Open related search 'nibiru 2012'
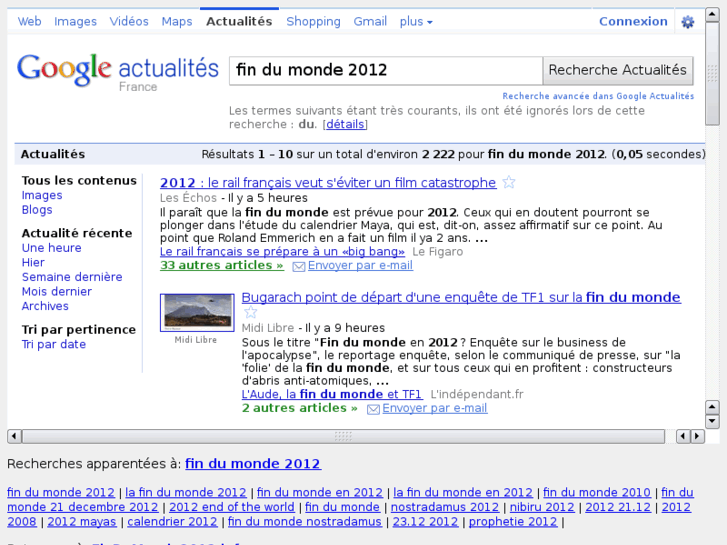This screenshot has width=727, height=545. (x=542, y=507)
